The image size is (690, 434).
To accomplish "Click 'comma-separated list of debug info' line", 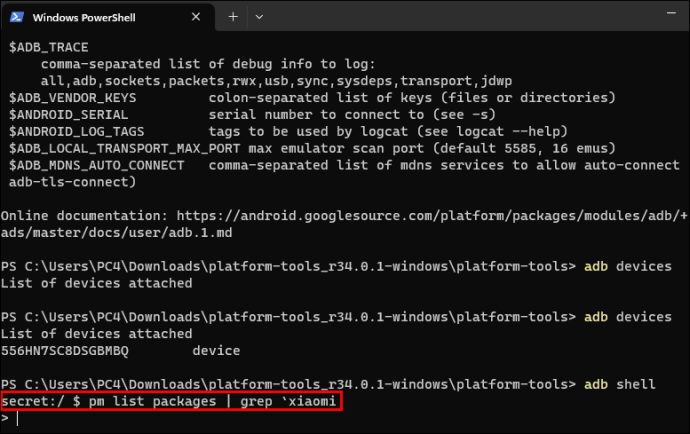I will pos(208,64).
